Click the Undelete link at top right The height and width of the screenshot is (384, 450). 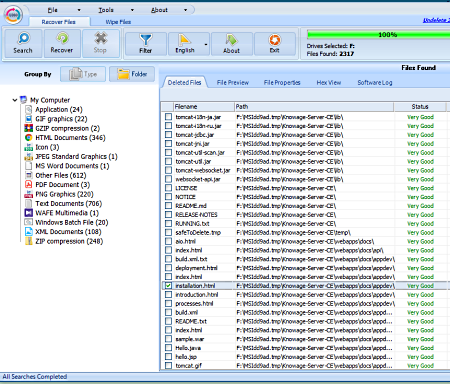(436, 20)
